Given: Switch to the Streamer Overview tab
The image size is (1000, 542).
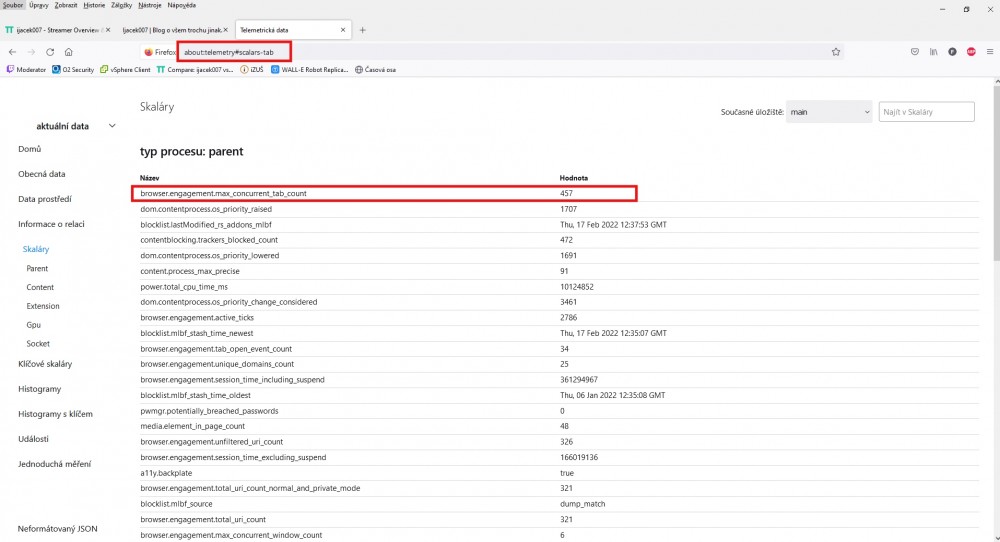Looking at the screenshot, I should [x=55, y=30].
